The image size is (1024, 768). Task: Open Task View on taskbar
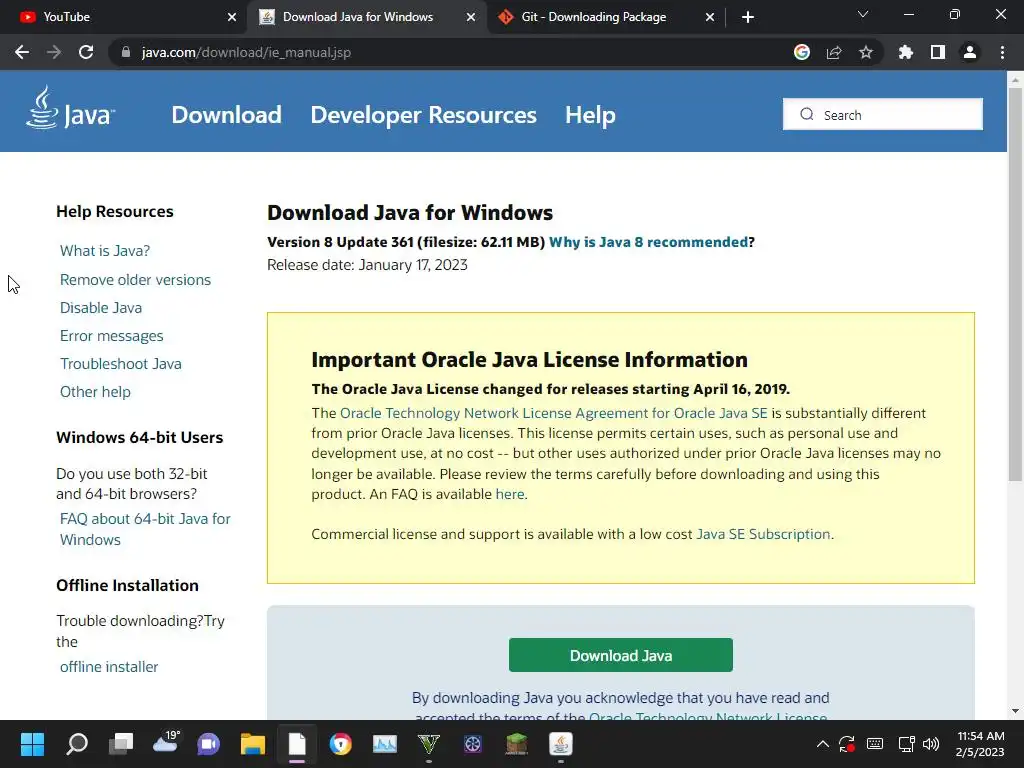(121, 744)
